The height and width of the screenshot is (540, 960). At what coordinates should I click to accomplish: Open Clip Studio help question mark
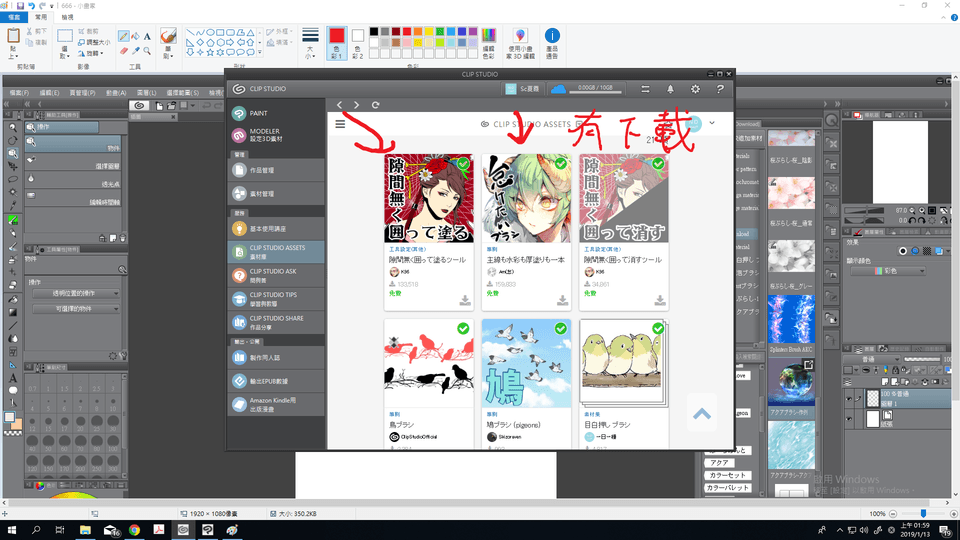point(720,89)
